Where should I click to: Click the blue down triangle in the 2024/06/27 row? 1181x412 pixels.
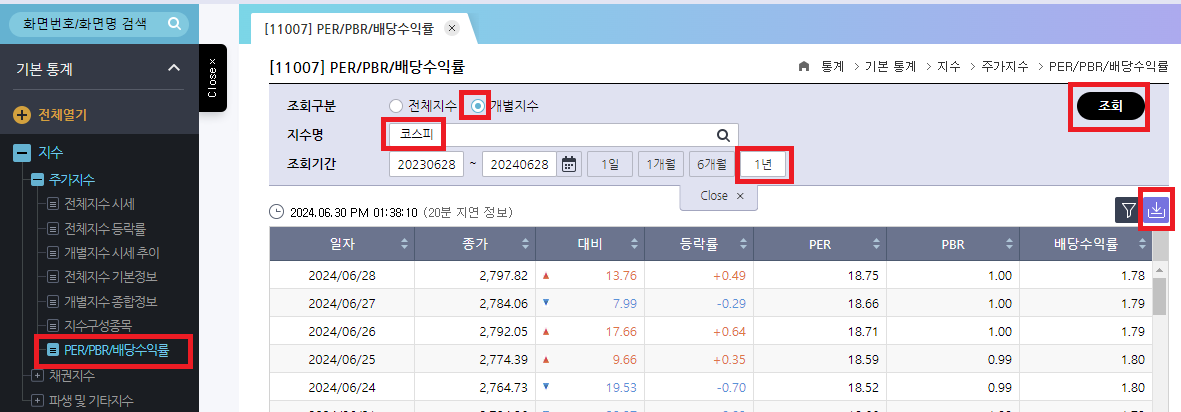546,303
